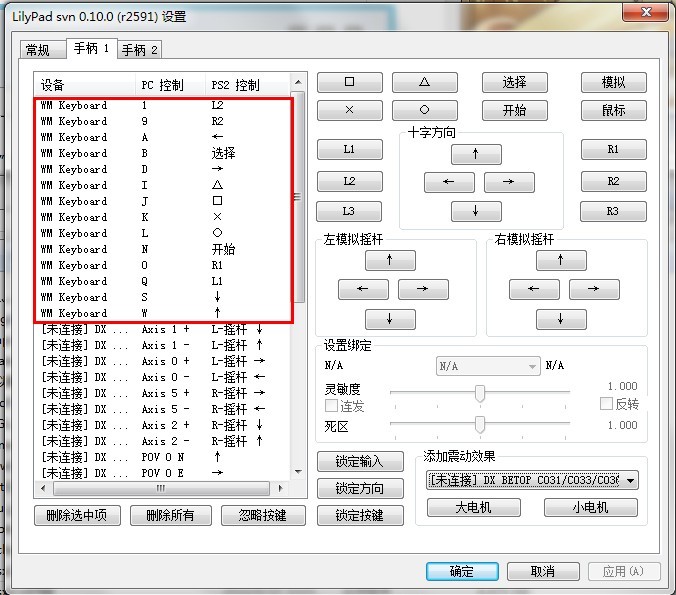Select the Axis 1 + binding row
Image resolution: width=676 pixels, height=595 pixels.
point(163,329)
